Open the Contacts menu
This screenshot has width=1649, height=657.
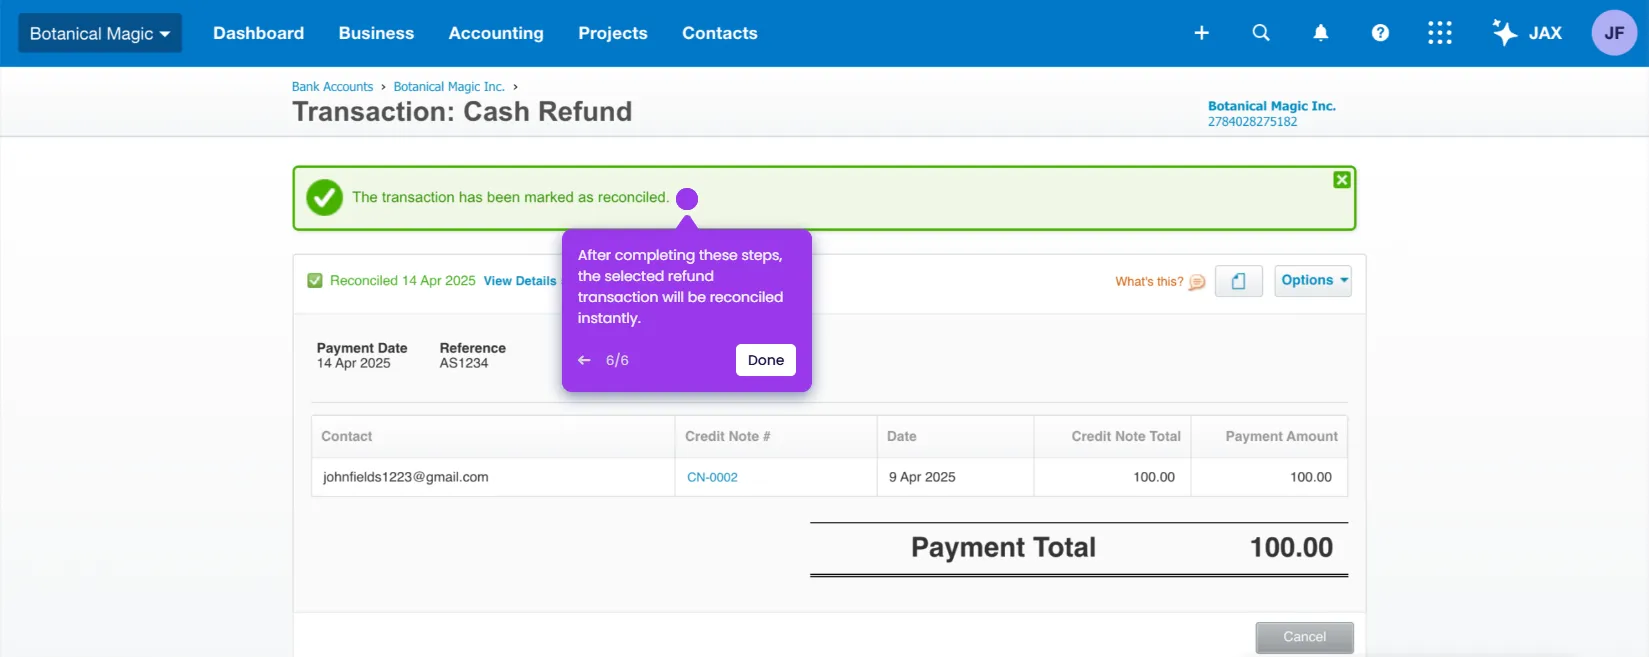720,33
